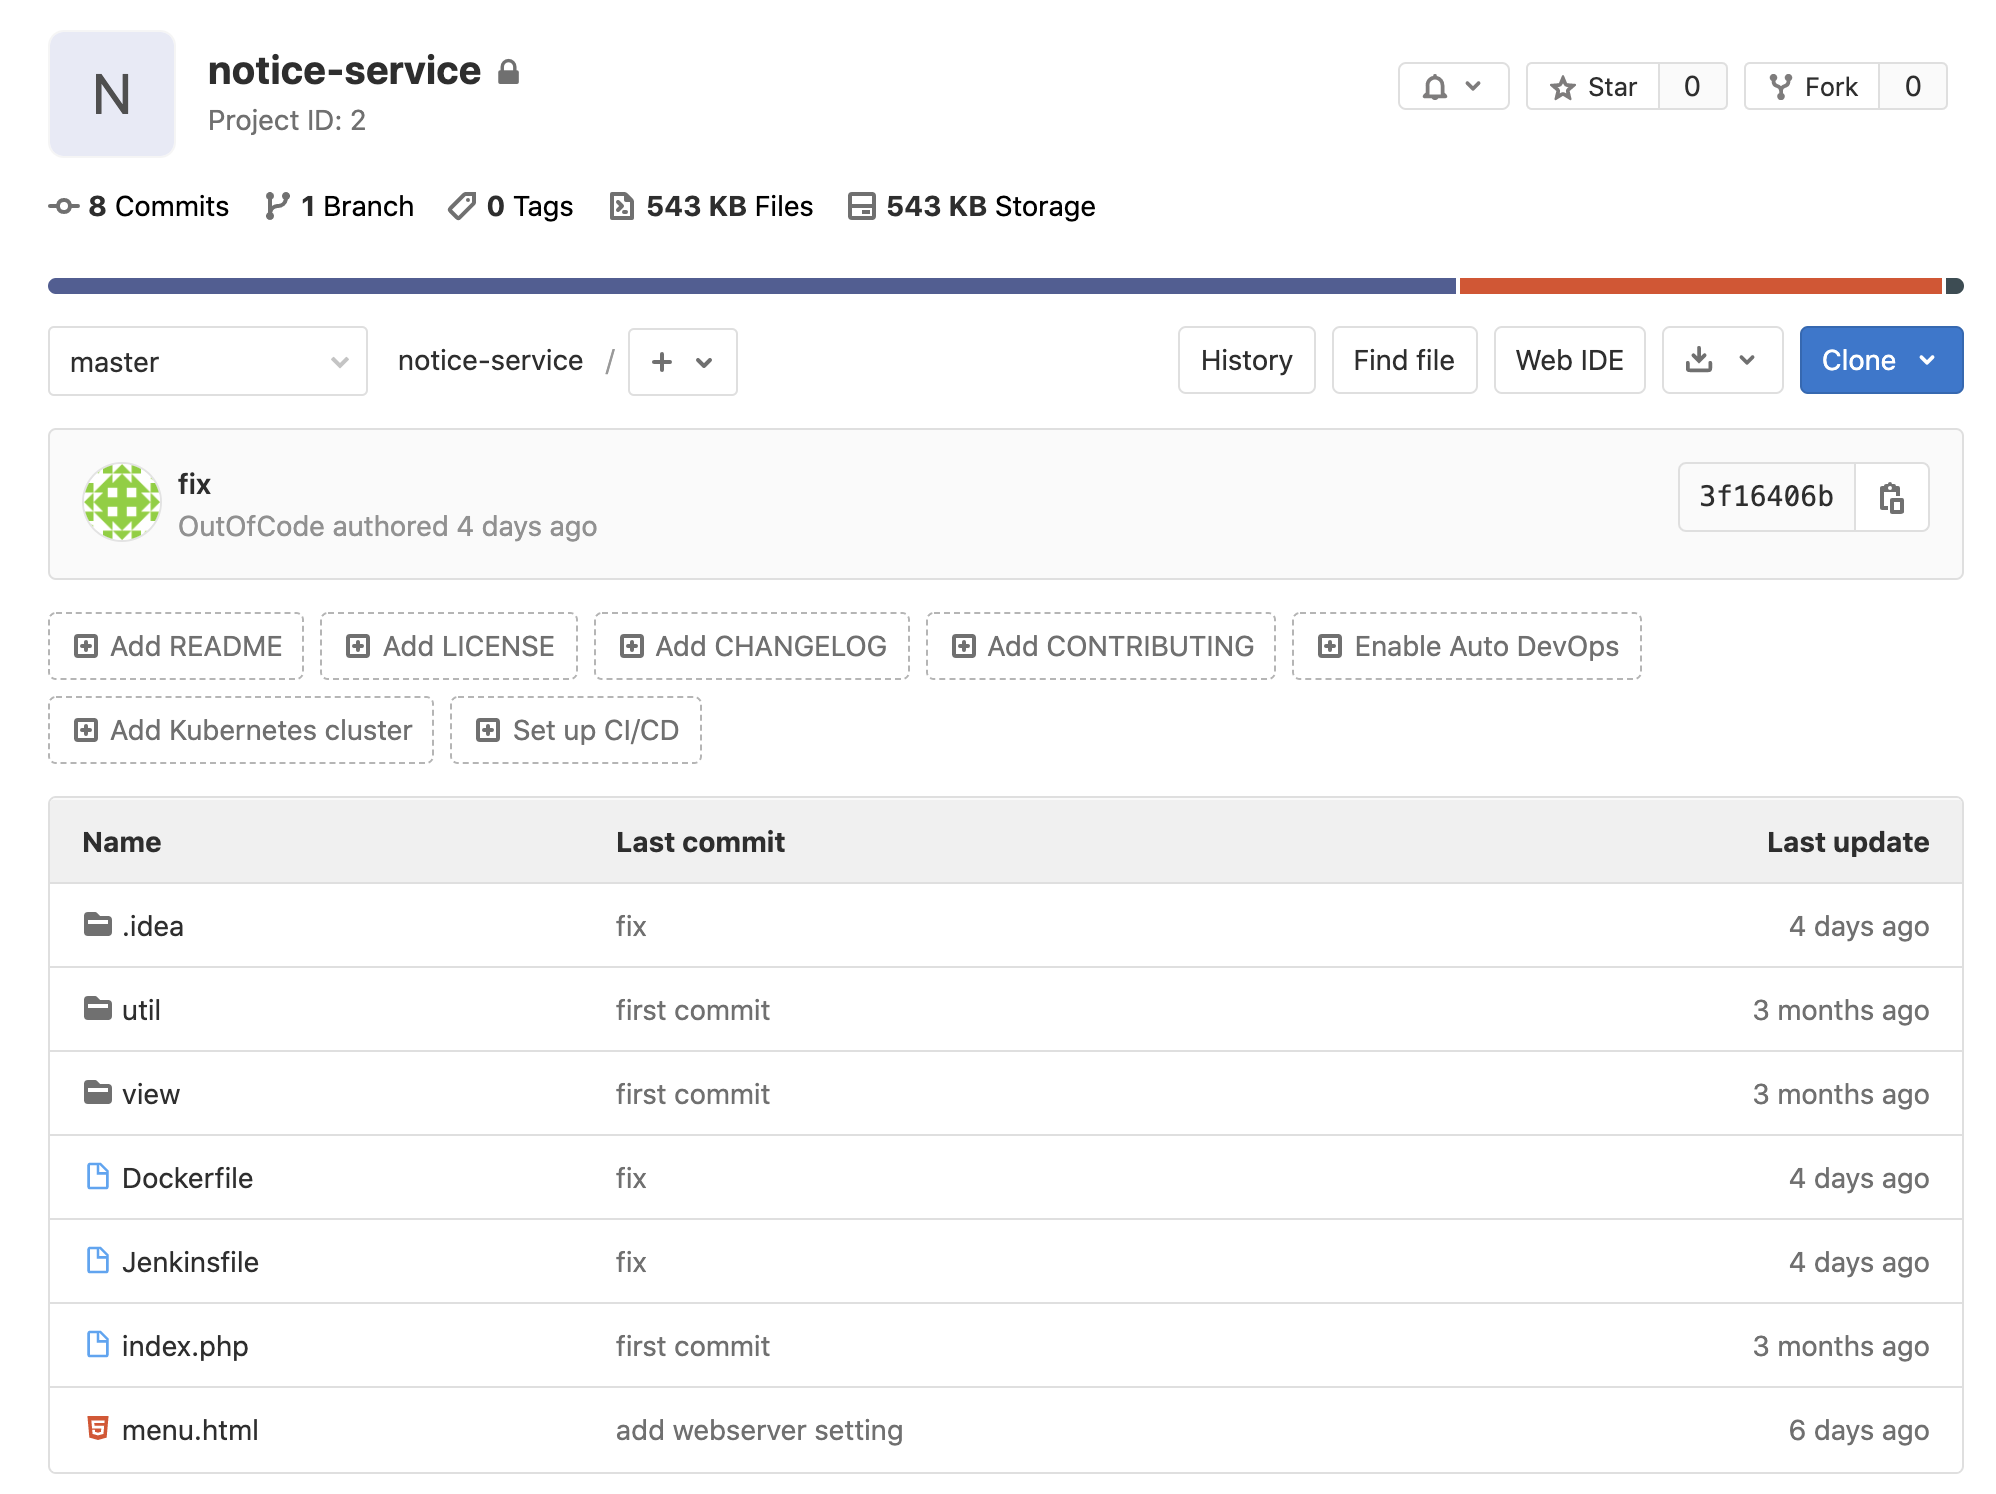Expand the plus add-file dropdown
The height and width of the screenshot is (1494, 1996).
pyautogui.click(x=682, y=361)
